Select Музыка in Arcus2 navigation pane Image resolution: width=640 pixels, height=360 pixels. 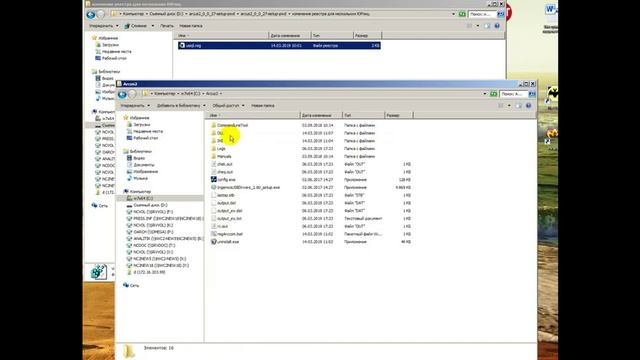(141, 178)
